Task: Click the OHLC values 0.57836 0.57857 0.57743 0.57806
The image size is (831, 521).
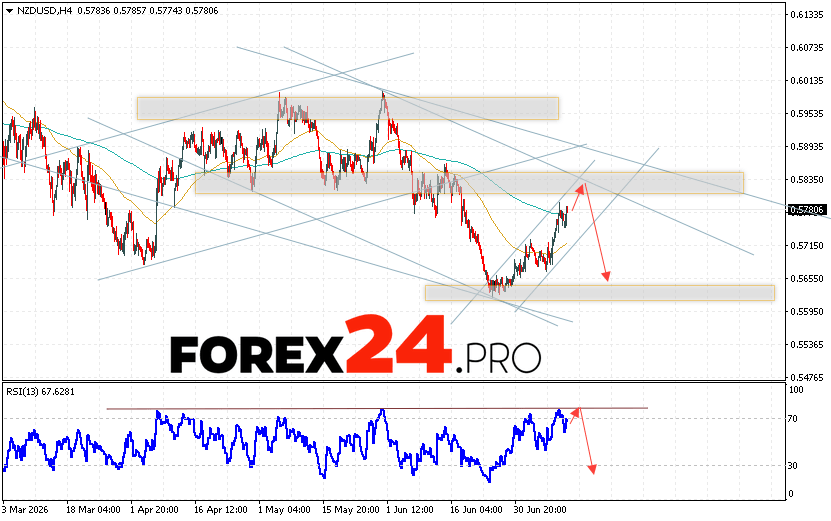Action: click(x=148, y=11)
